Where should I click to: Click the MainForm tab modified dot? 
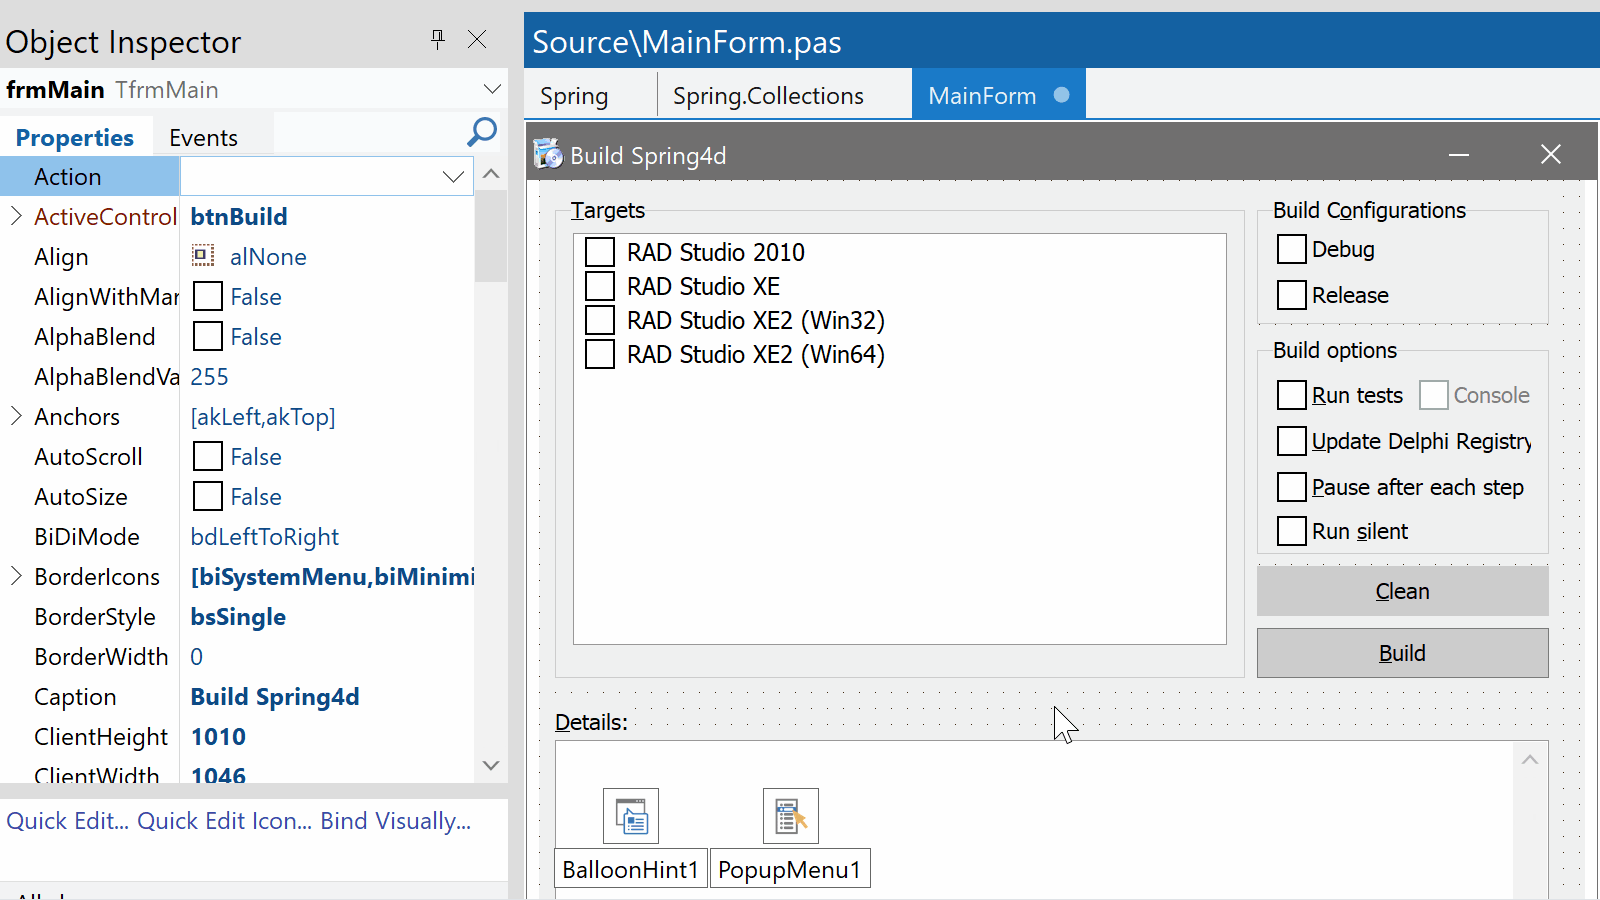pyautogui.click(x=1062, y=95)
